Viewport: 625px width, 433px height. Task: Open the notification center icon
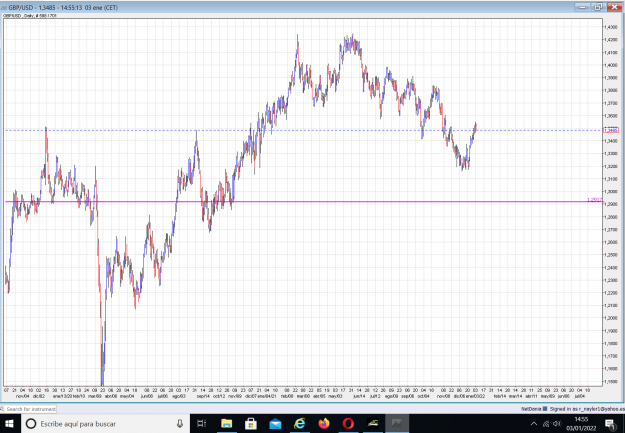click(x=610, y=424)
